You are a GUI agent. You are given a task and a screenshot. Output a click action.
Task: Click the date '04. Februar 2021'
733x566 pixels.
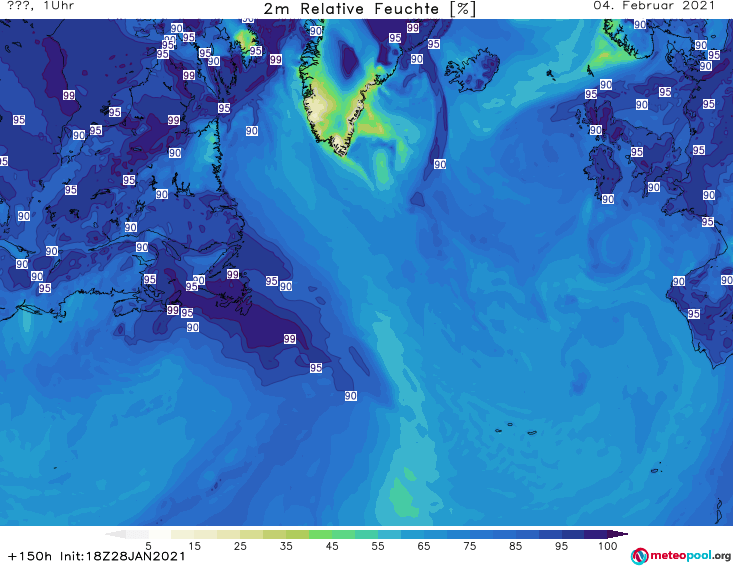point(654,6)
